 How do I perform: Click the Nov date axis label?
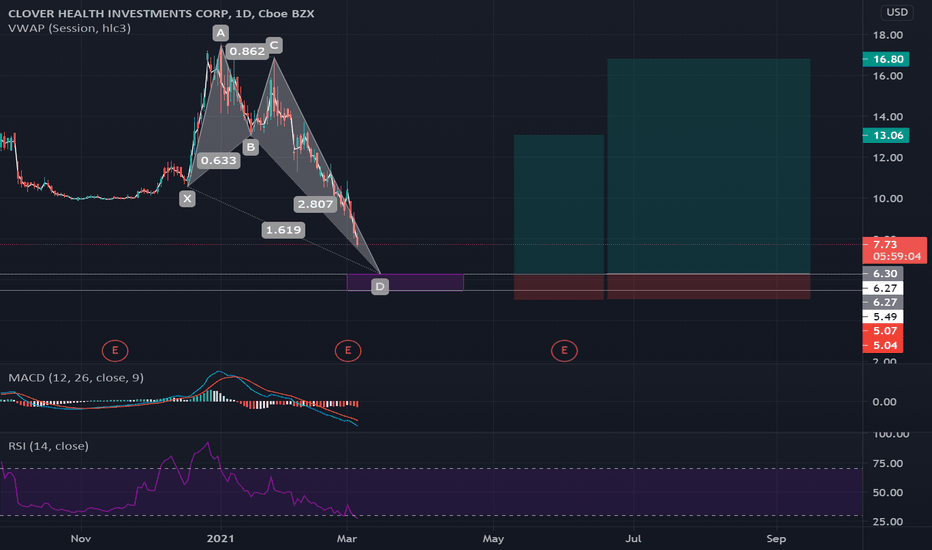(x=81, y=539)
